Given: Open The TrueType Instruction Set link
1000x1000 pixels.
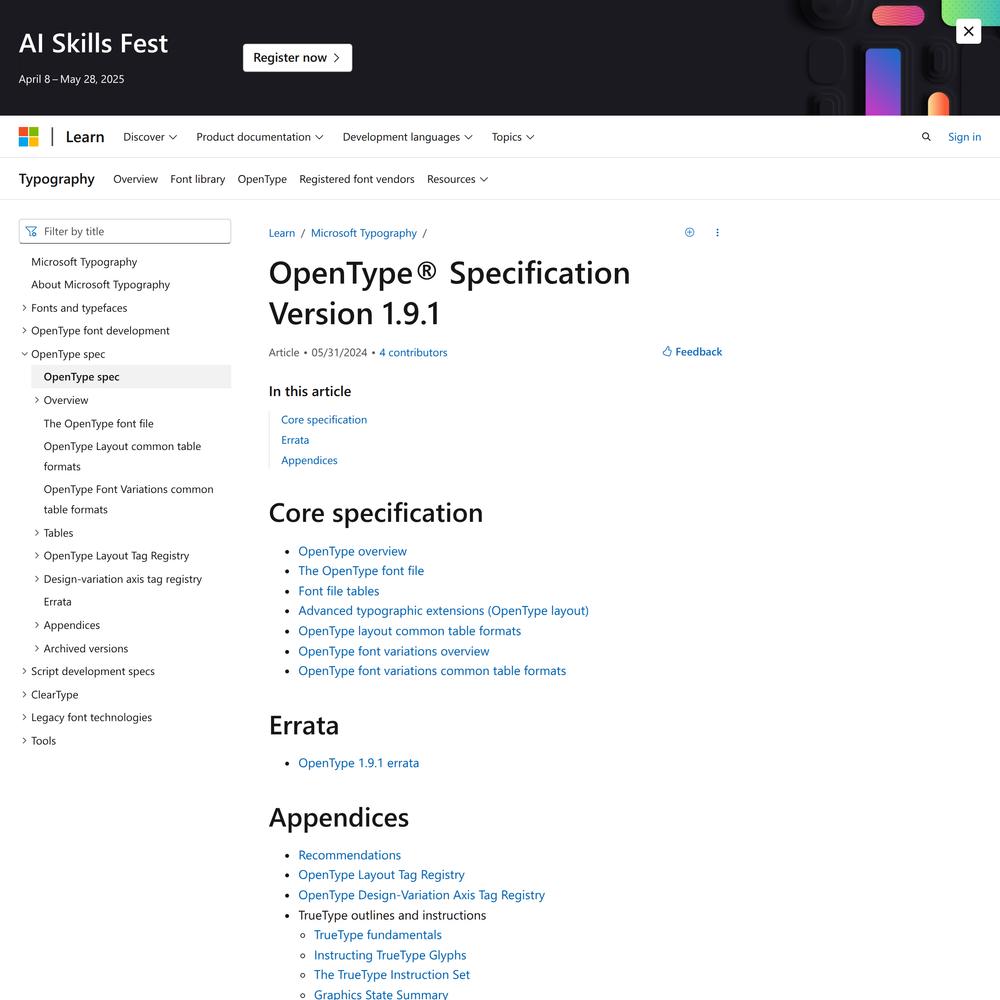Looking at the screenshot, I should pyautogui.click(x=392, y=975).
